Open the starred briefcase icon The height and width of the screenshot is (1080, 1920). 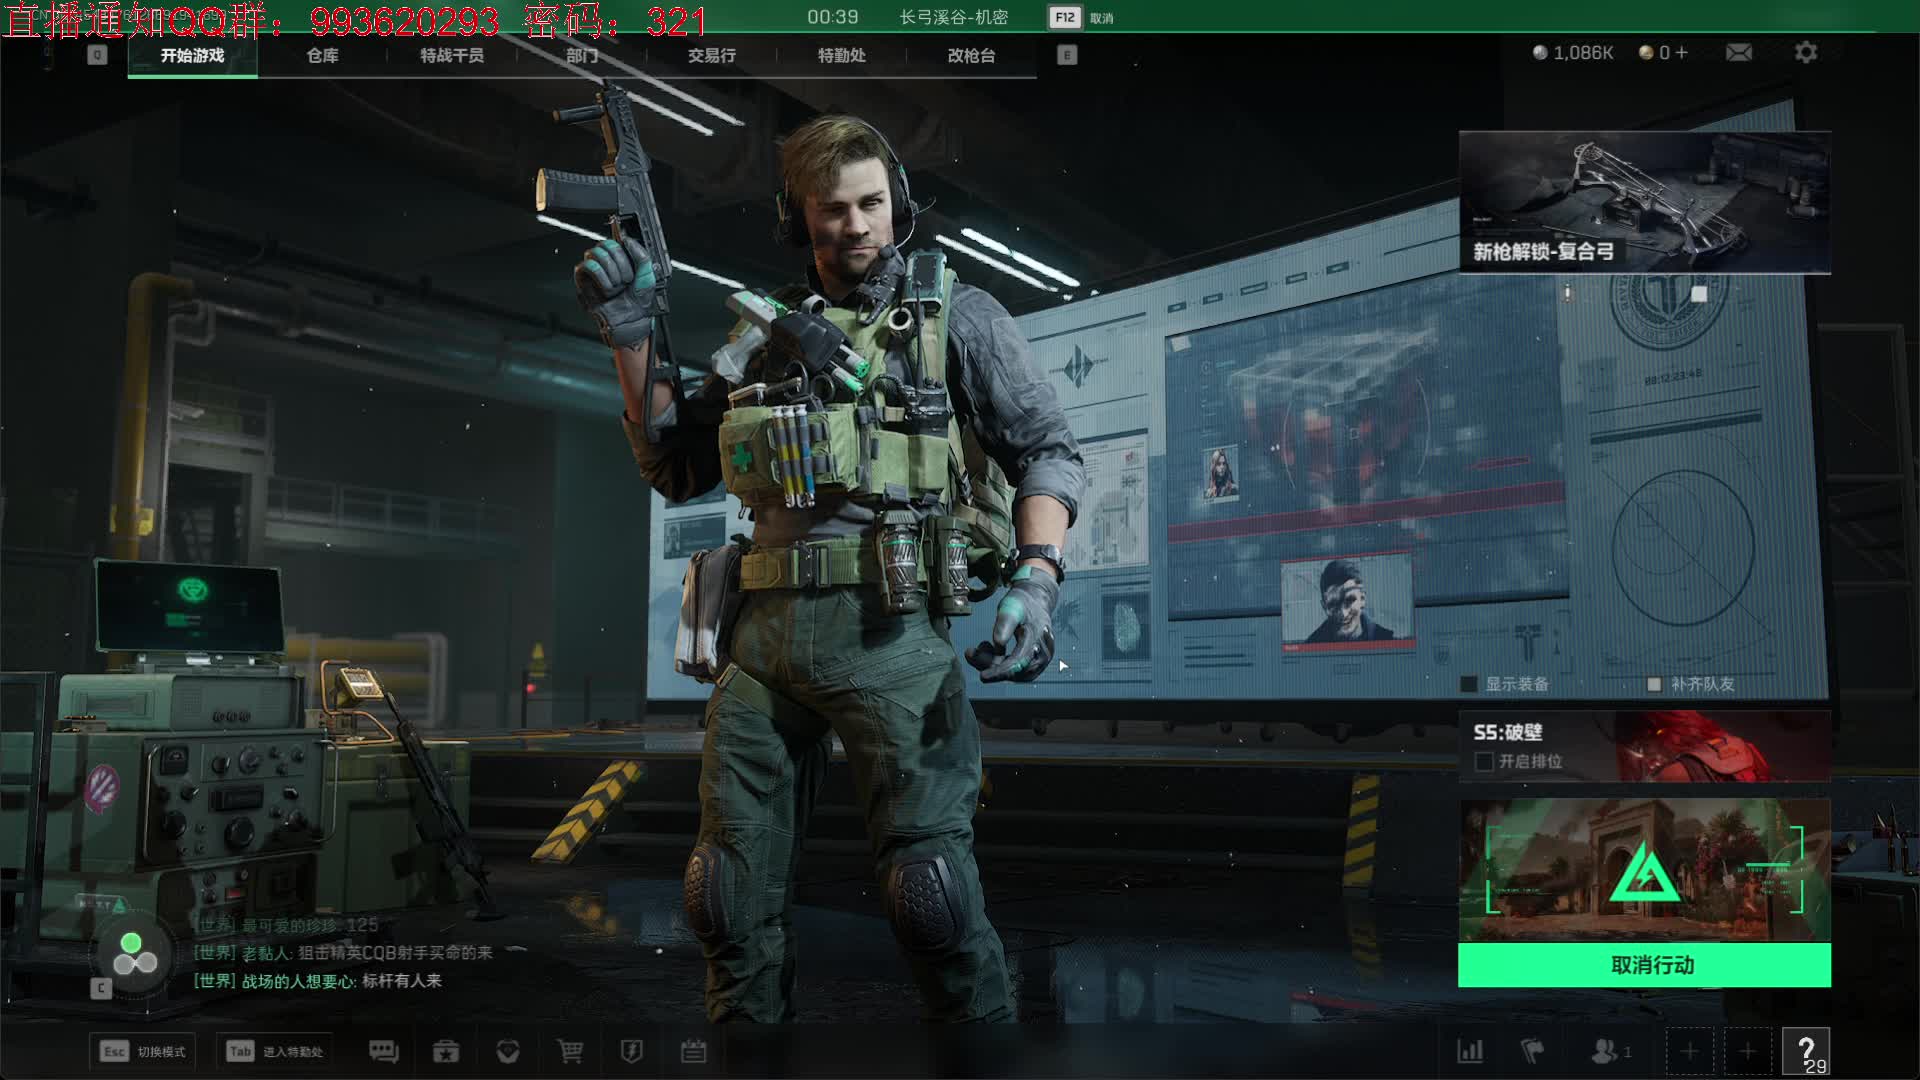point(446,1051)
